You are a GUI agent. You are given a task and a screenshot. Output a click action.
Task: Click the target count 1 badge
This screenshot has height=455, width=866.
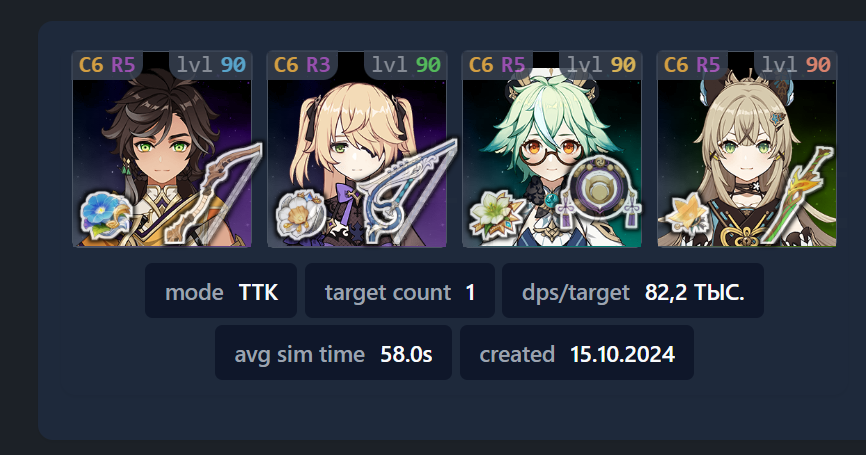pyautogui.click(x=399, y=291)
